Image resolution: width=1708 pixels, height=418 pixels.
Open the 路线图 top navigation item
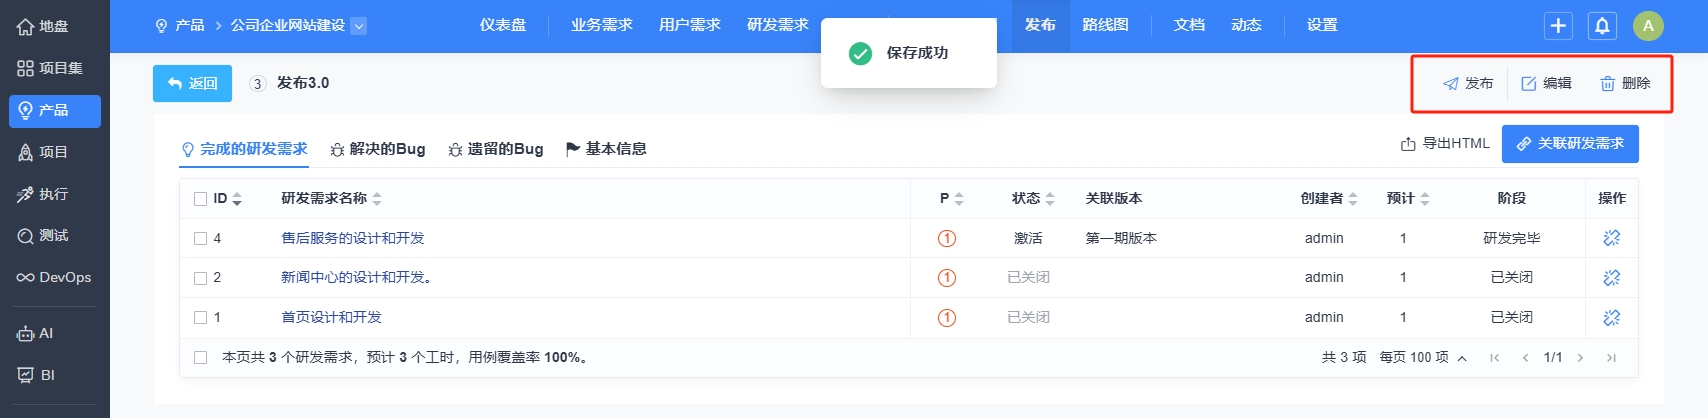1105,25
